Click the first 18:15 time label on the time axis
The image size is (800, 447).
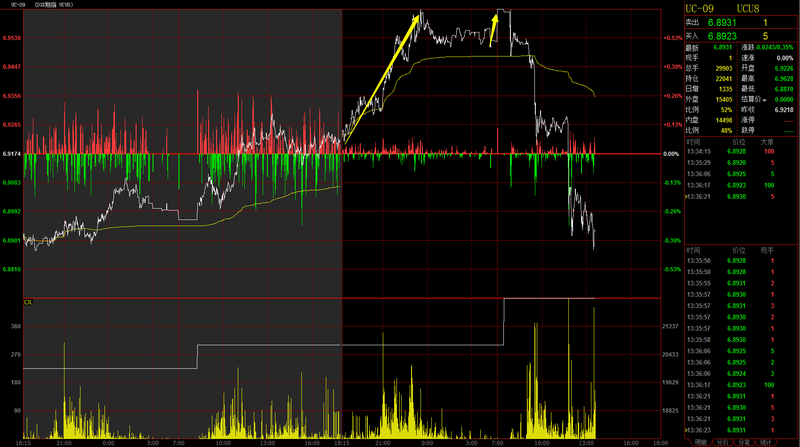(x=23, y=443)
